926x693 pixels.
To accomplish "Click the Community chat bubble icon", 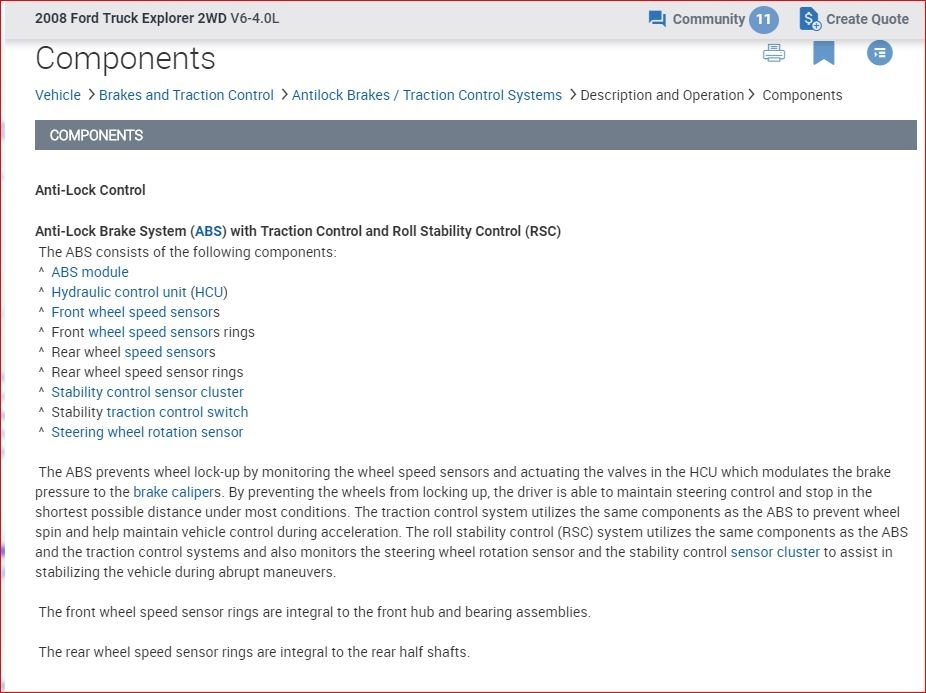I will click(657, 19).
